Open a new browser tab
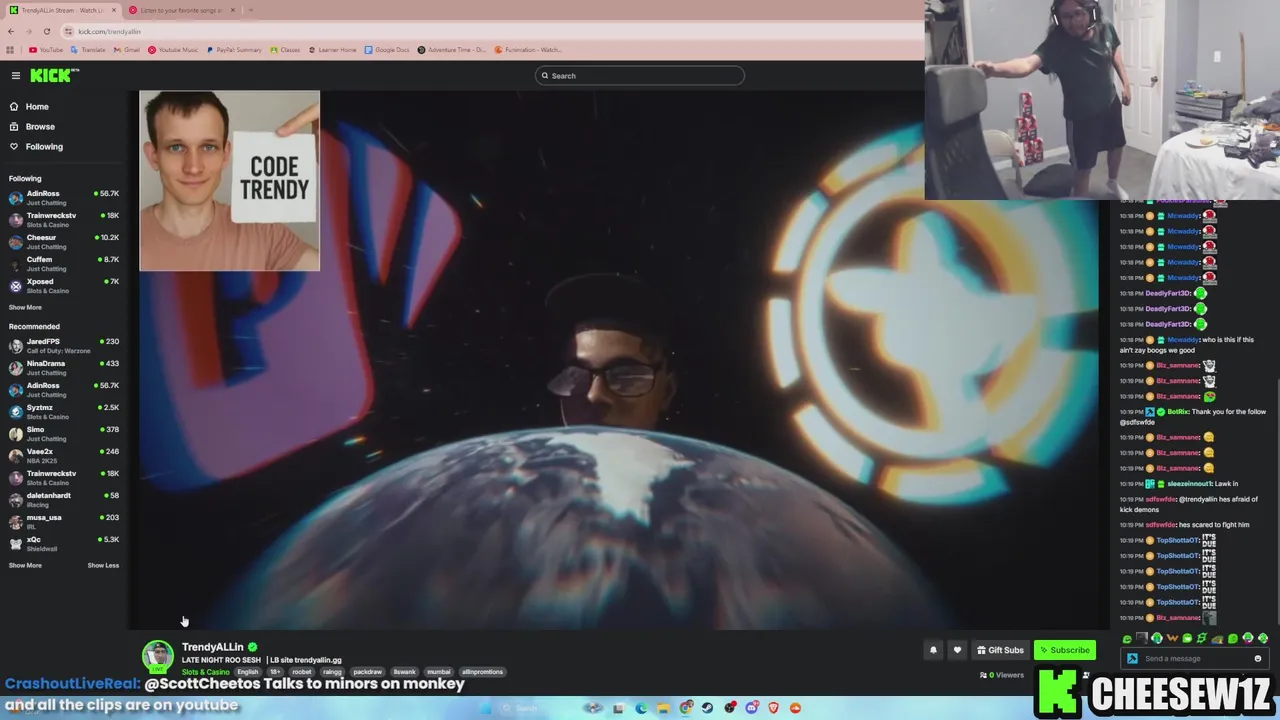The width and height of the screenshot is (1280, 720). [250, 10]
